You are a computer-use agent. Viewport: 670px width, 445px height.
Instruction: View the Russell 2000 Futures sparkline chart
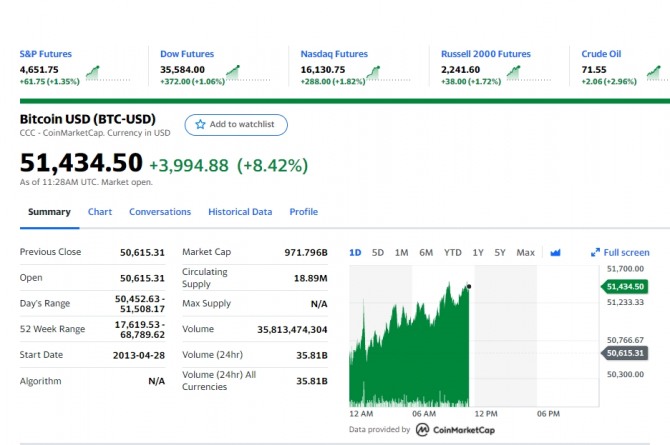tap(528, 73)
